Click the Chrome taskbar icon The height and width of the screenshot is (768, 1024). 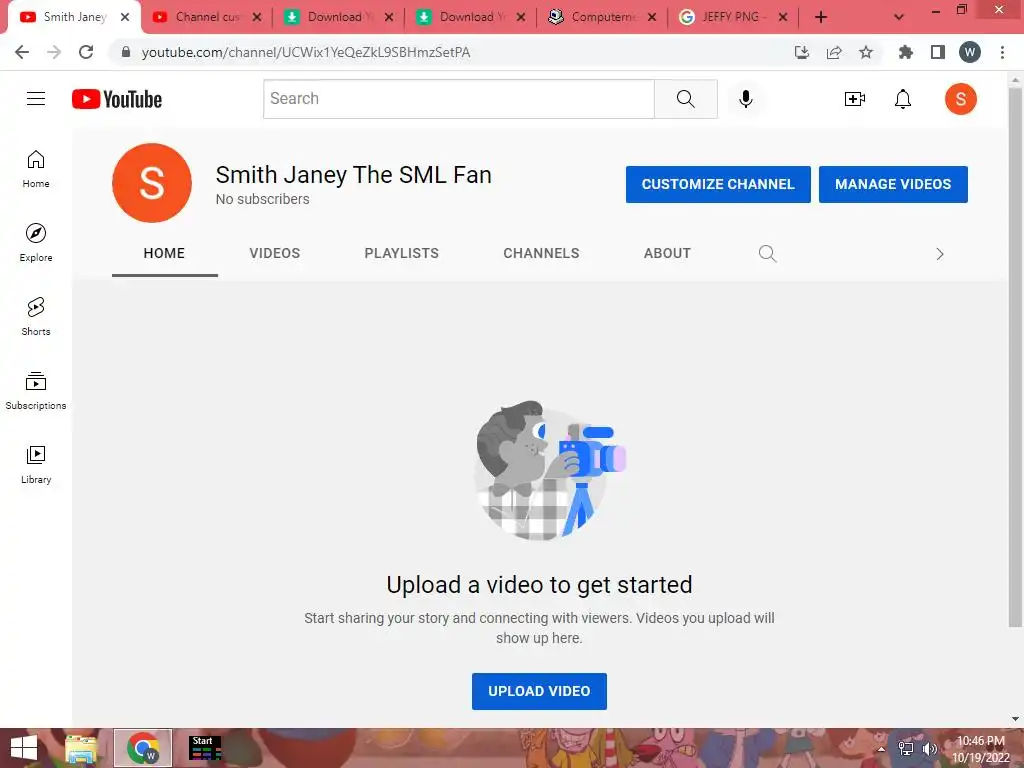point(143,748)
